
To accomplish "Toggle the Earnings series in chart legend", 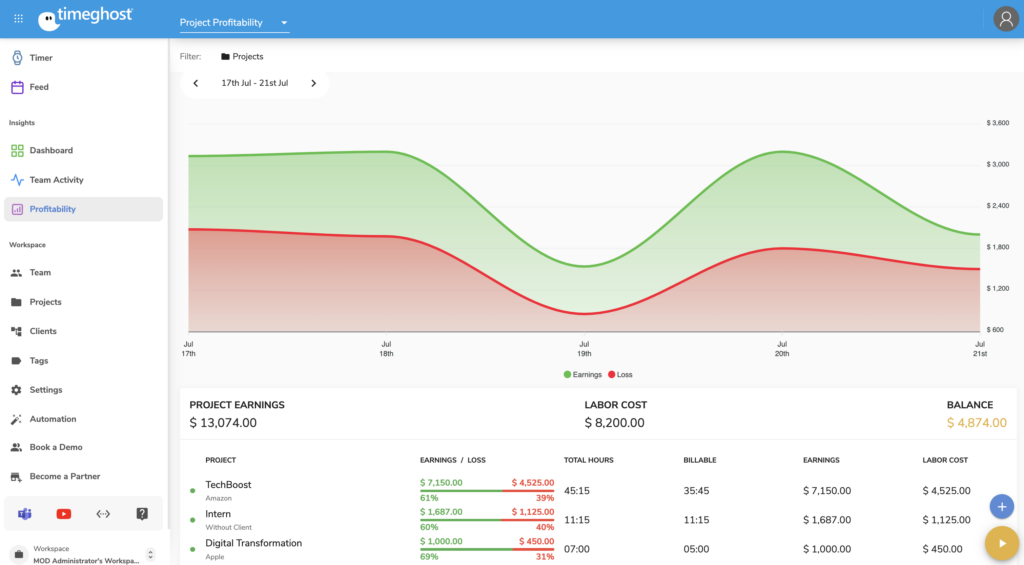I will pyautogui.click(x=582, y=375).
